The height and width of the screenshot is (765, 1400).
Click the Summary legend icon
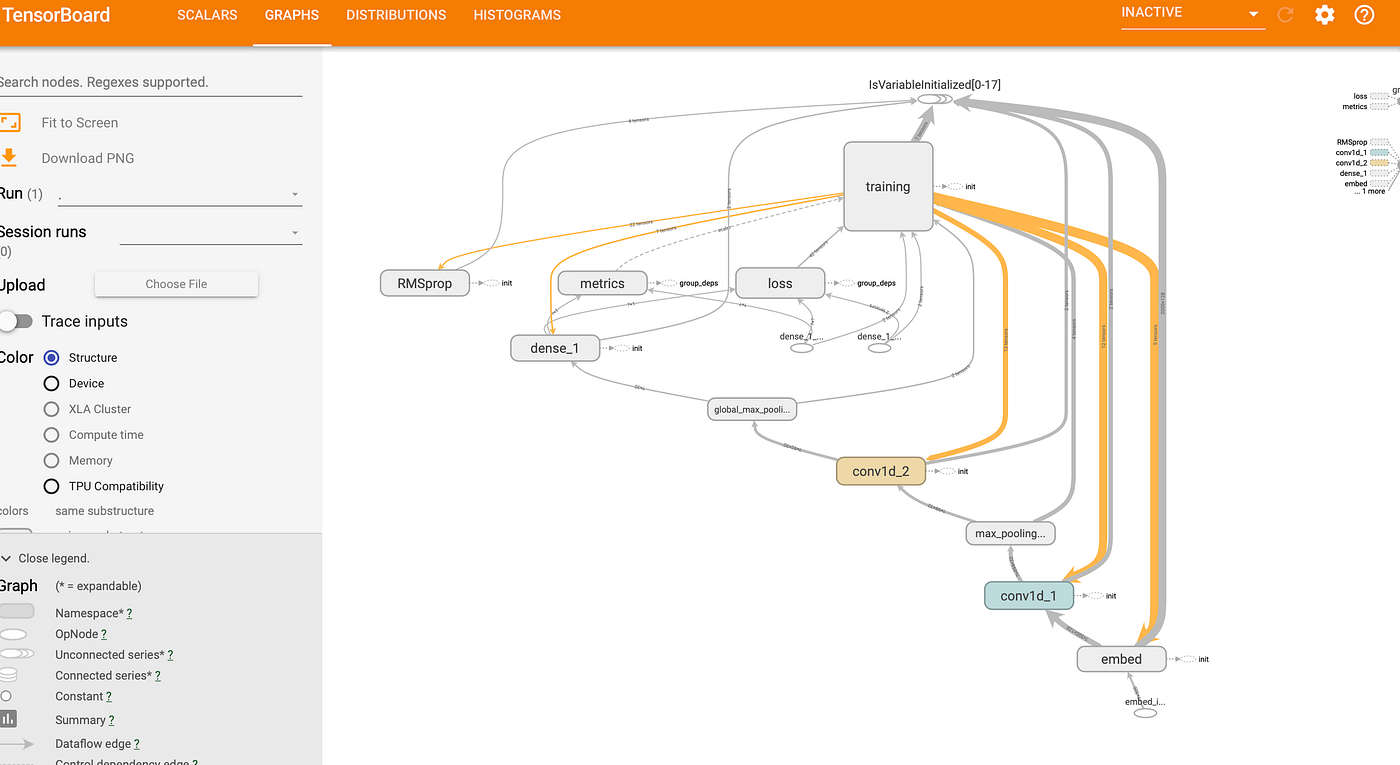(11, 718)
